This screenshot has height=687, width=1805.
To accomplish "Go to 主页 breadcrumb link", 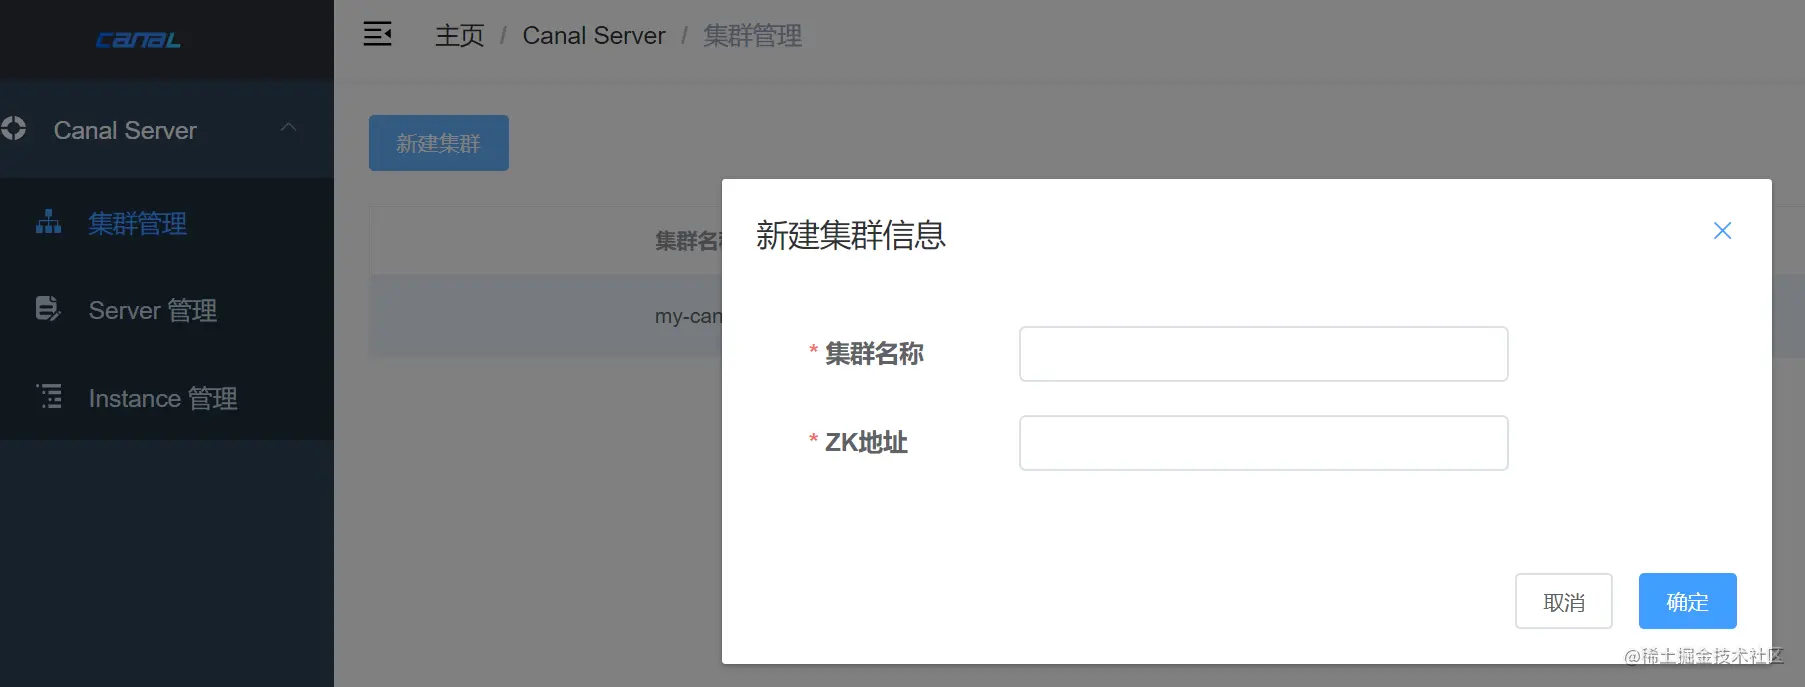I will tap(460, 36).
